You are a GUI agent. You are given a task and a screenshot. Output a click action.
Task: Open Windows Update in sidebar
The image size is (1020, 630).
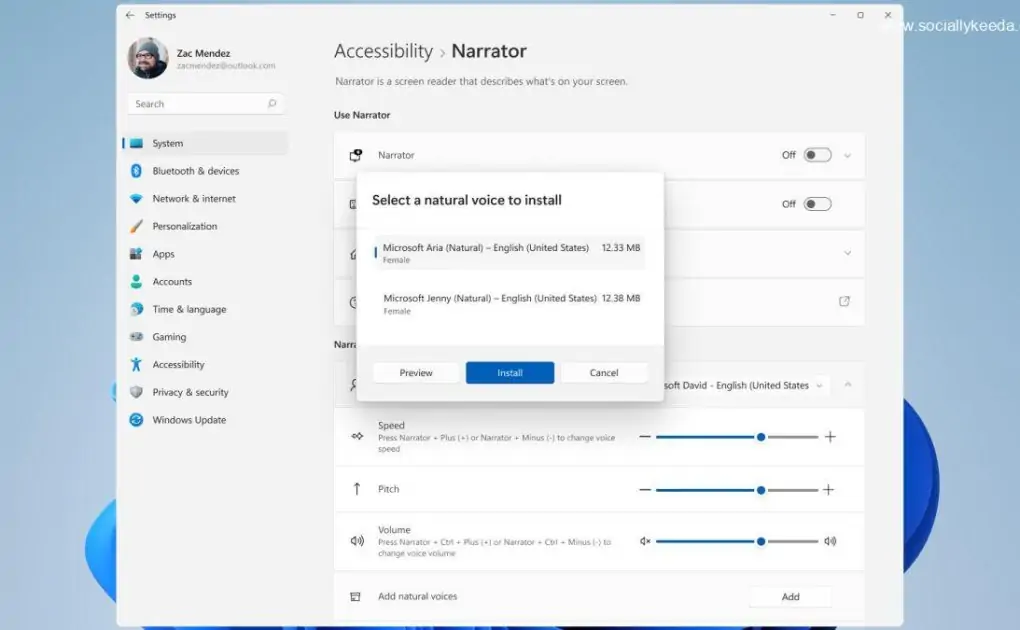(x=205, y=420)
